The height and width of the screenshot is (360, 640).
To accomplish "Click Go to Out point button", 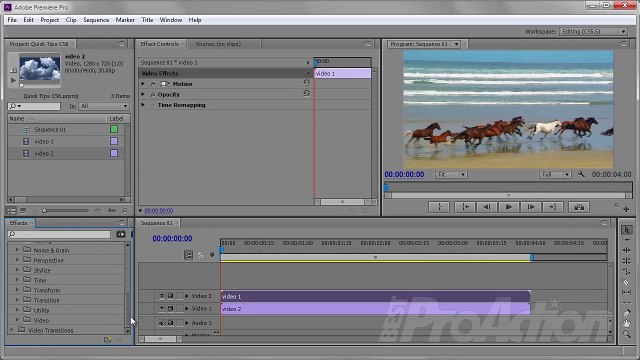I will tap(553, 207).
